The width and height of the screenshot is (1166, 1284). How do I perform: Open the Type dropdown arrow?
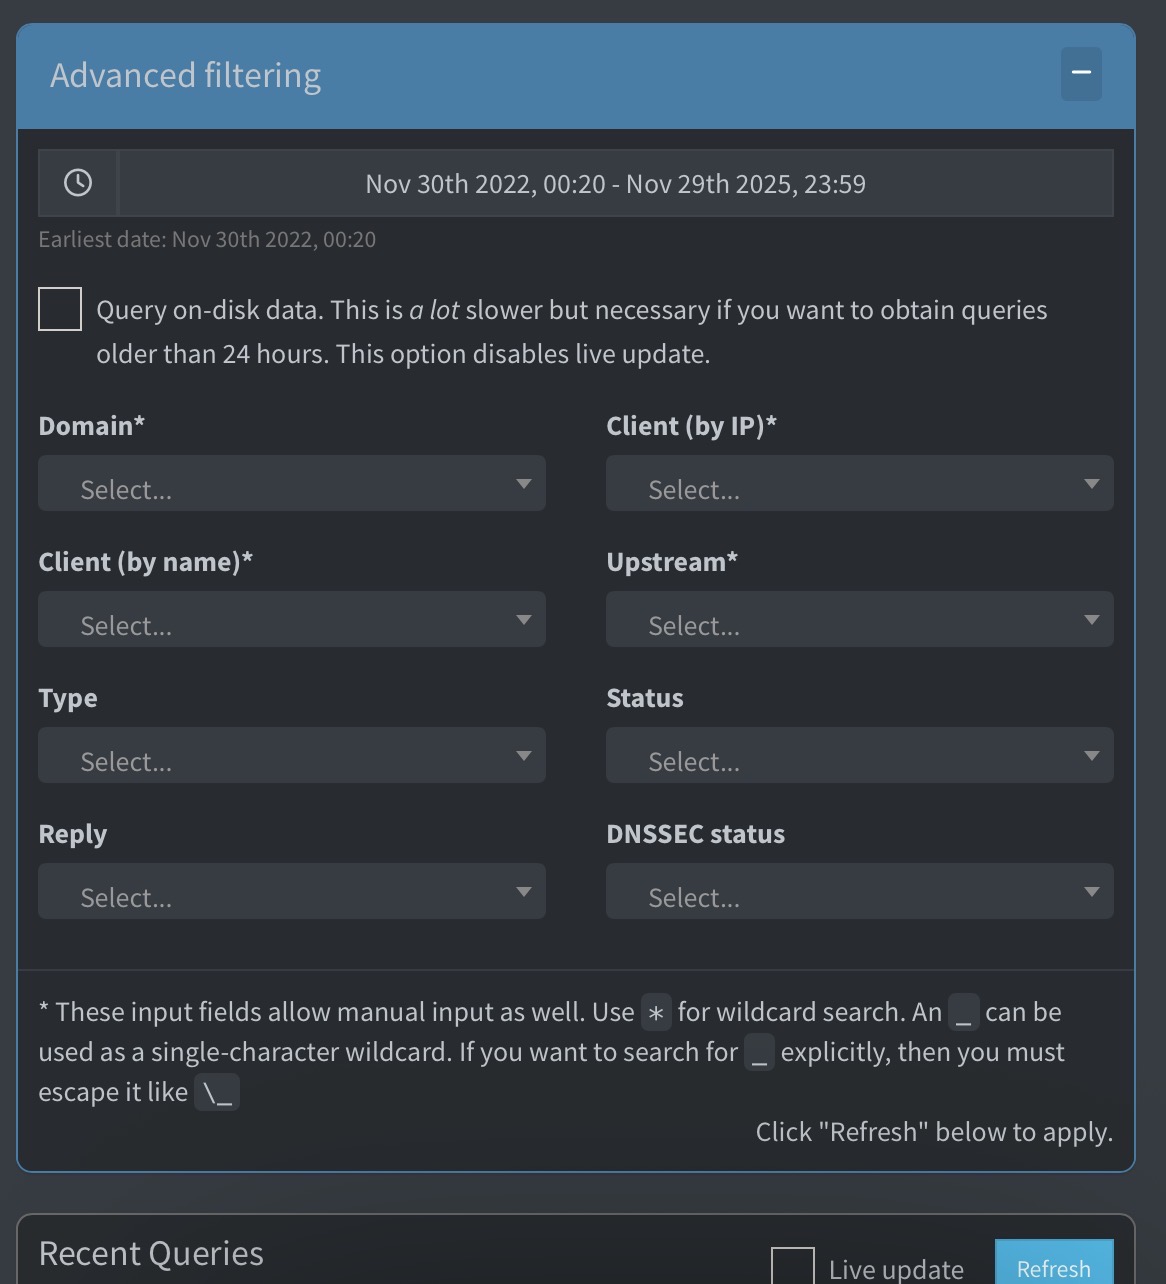point(524,756)
